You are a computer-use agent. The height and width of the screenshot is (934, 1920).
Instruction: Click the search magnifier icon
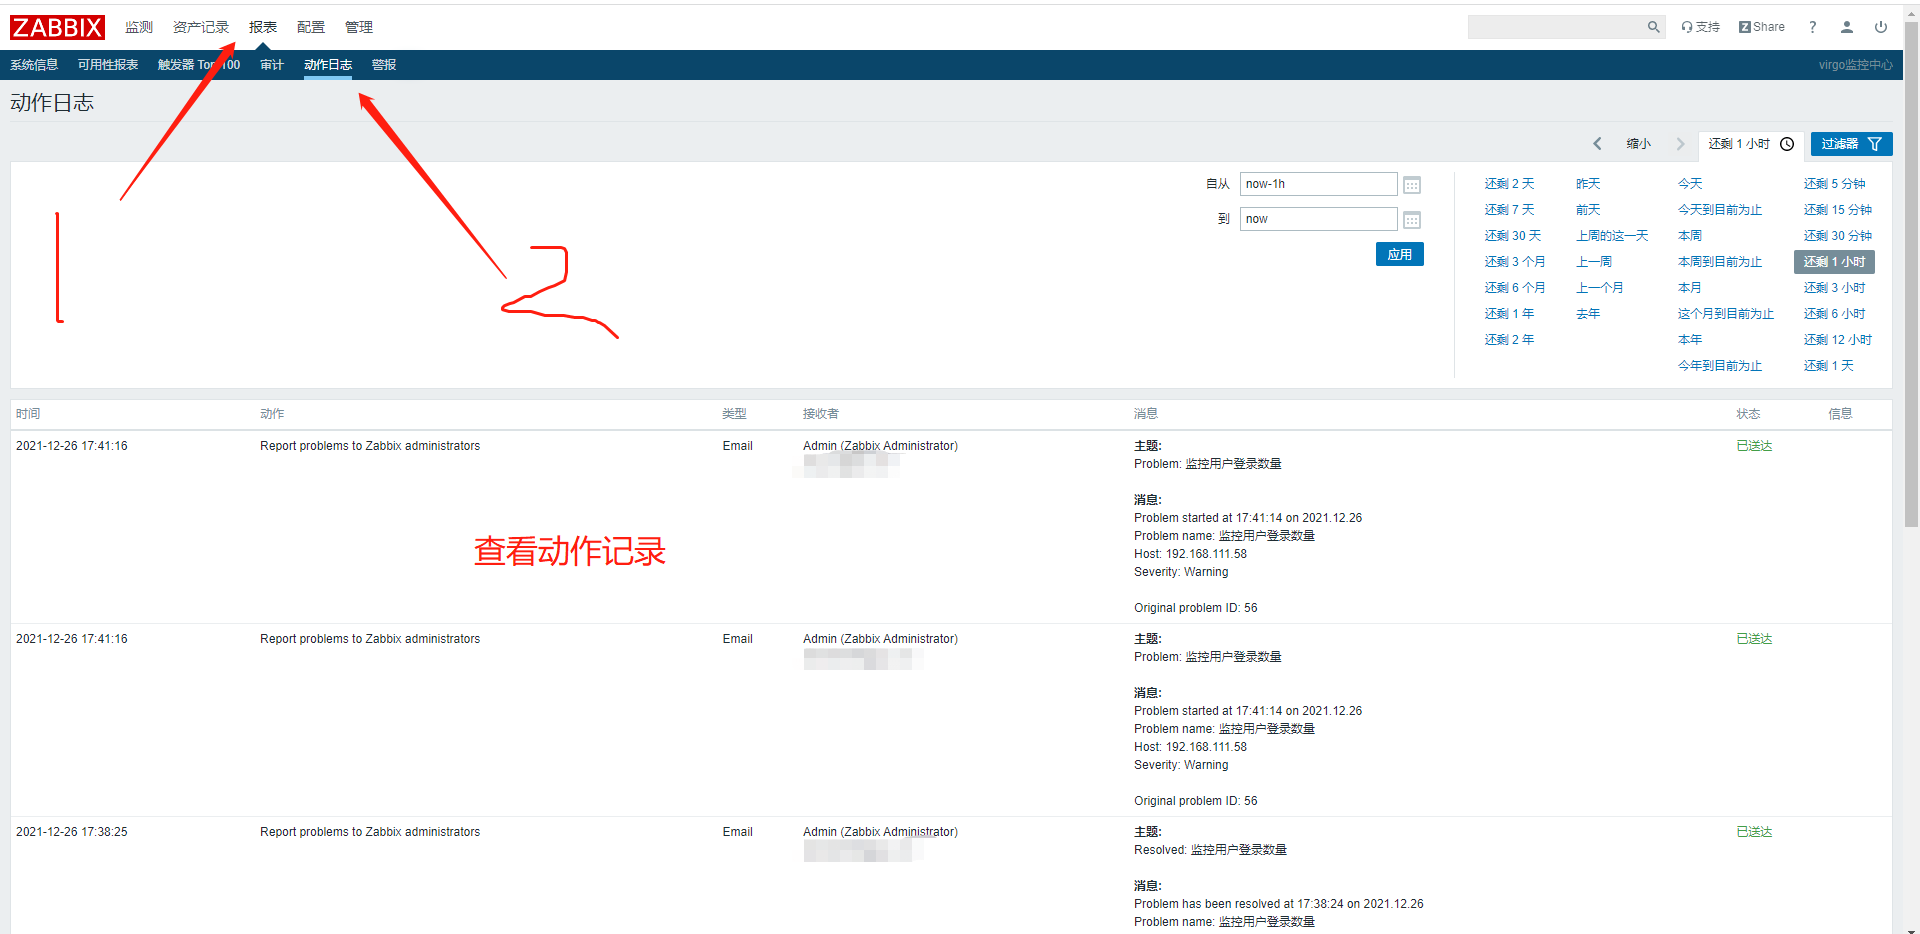tap(1652, 27)
